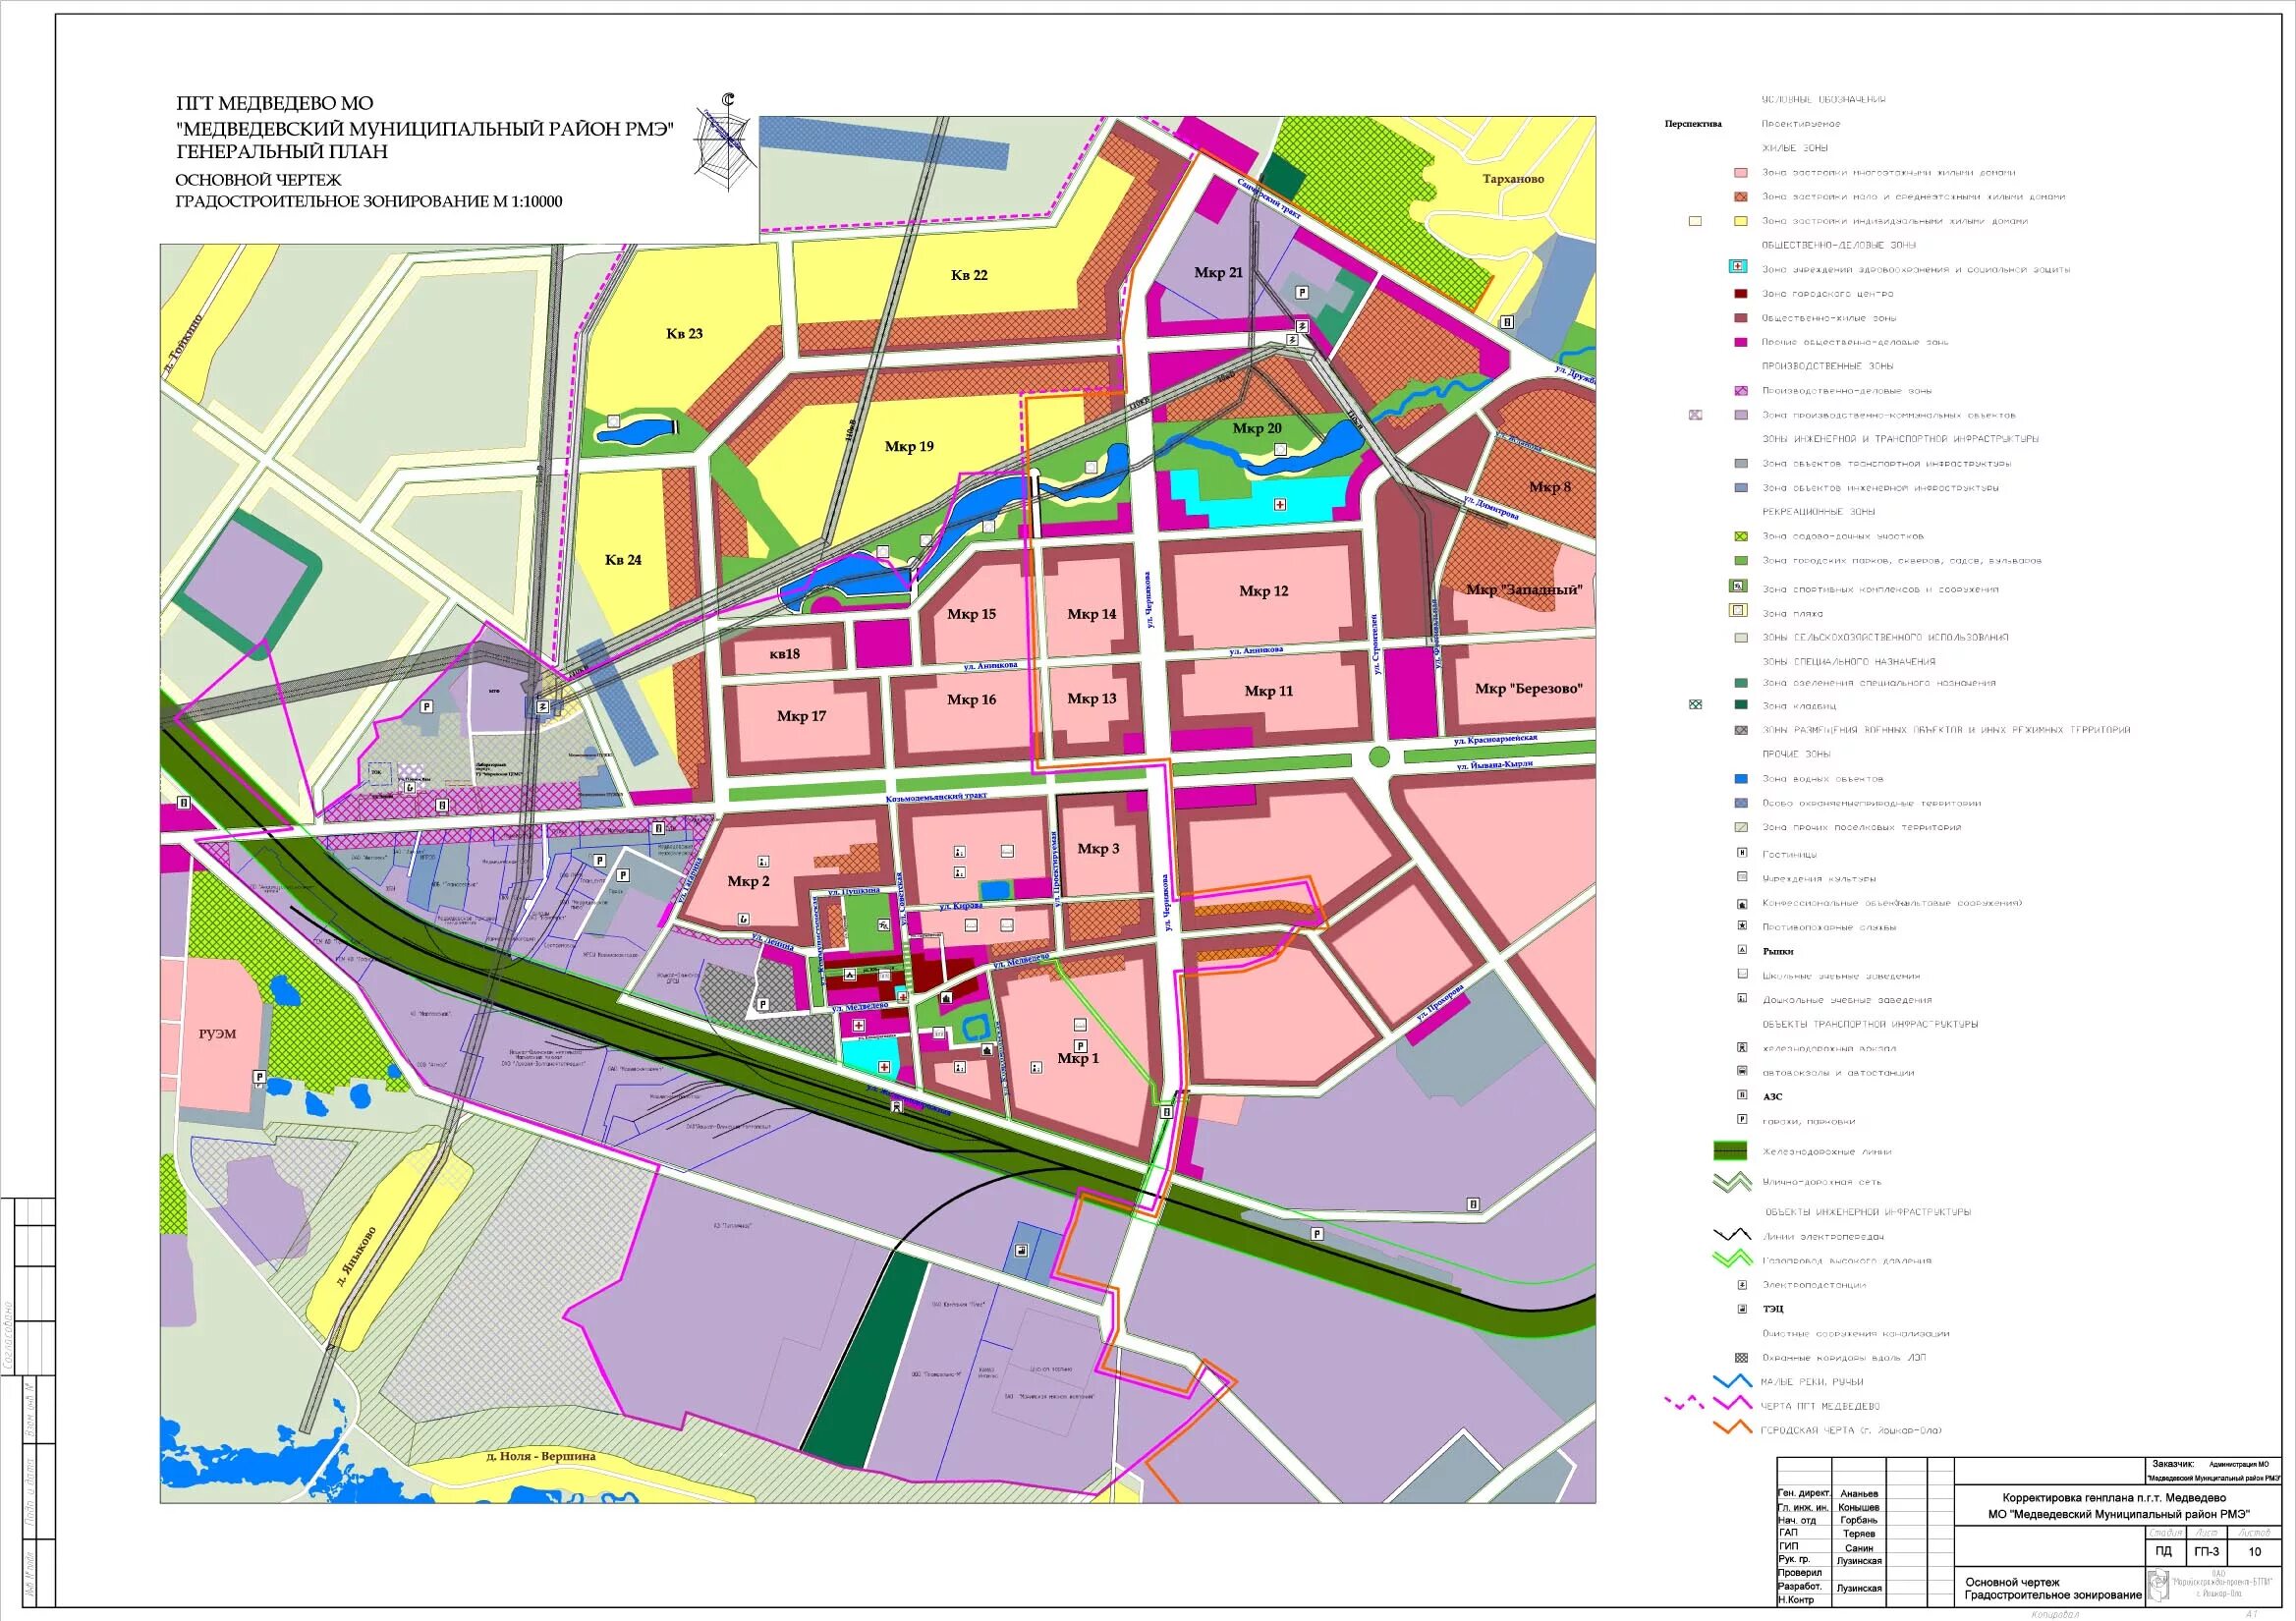This screenshot has width=2296, height=1621.
Task: Click 'Ананьев' in the title block
Action: point(1859,1494)
